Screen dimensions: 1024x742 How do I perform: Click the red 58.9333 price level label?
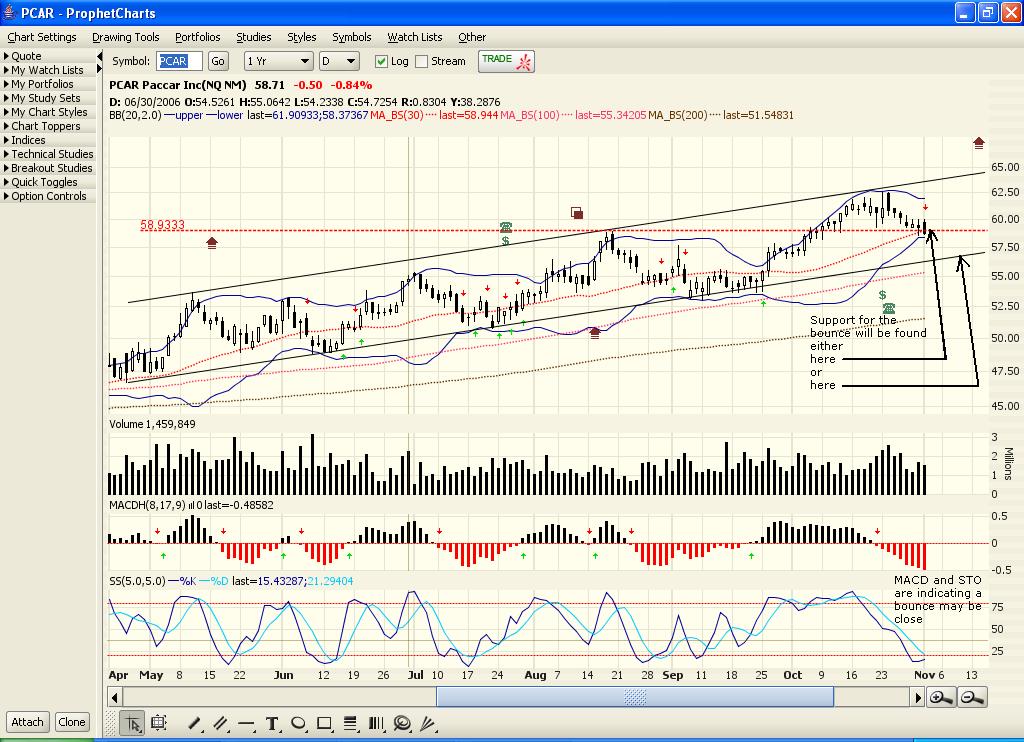coord(163,225)
